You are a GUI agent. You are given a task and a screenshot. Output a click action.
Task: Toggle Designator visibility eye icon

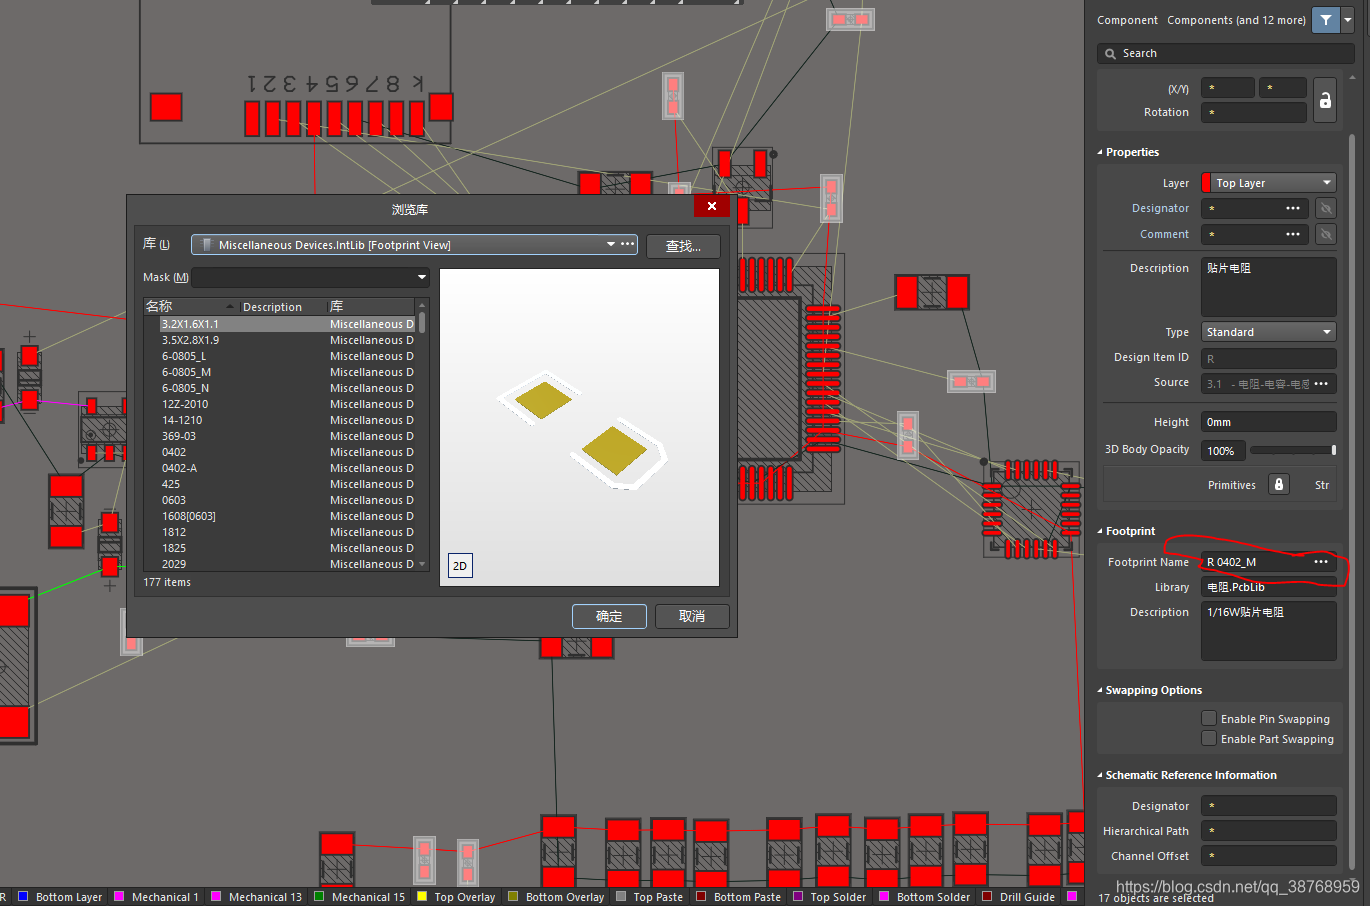[x=1325, y=208]
